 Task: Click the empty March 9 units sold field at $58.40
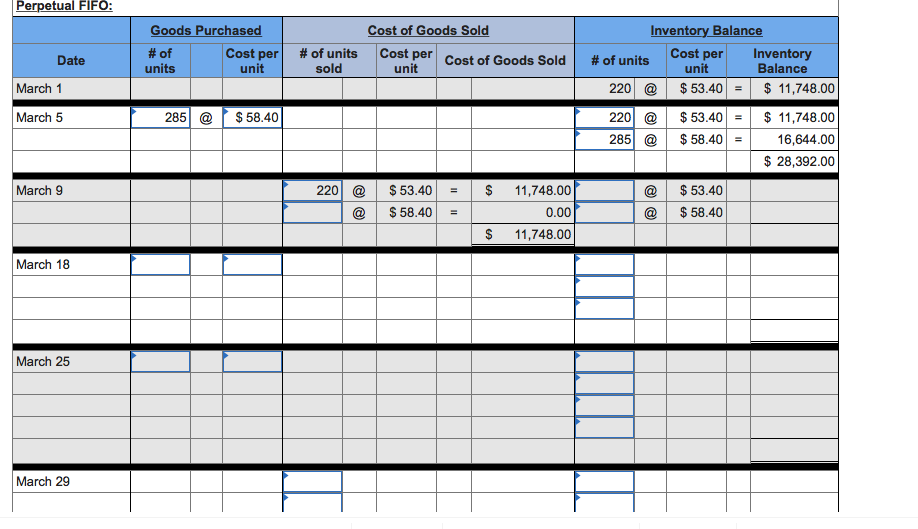(312, 212)
